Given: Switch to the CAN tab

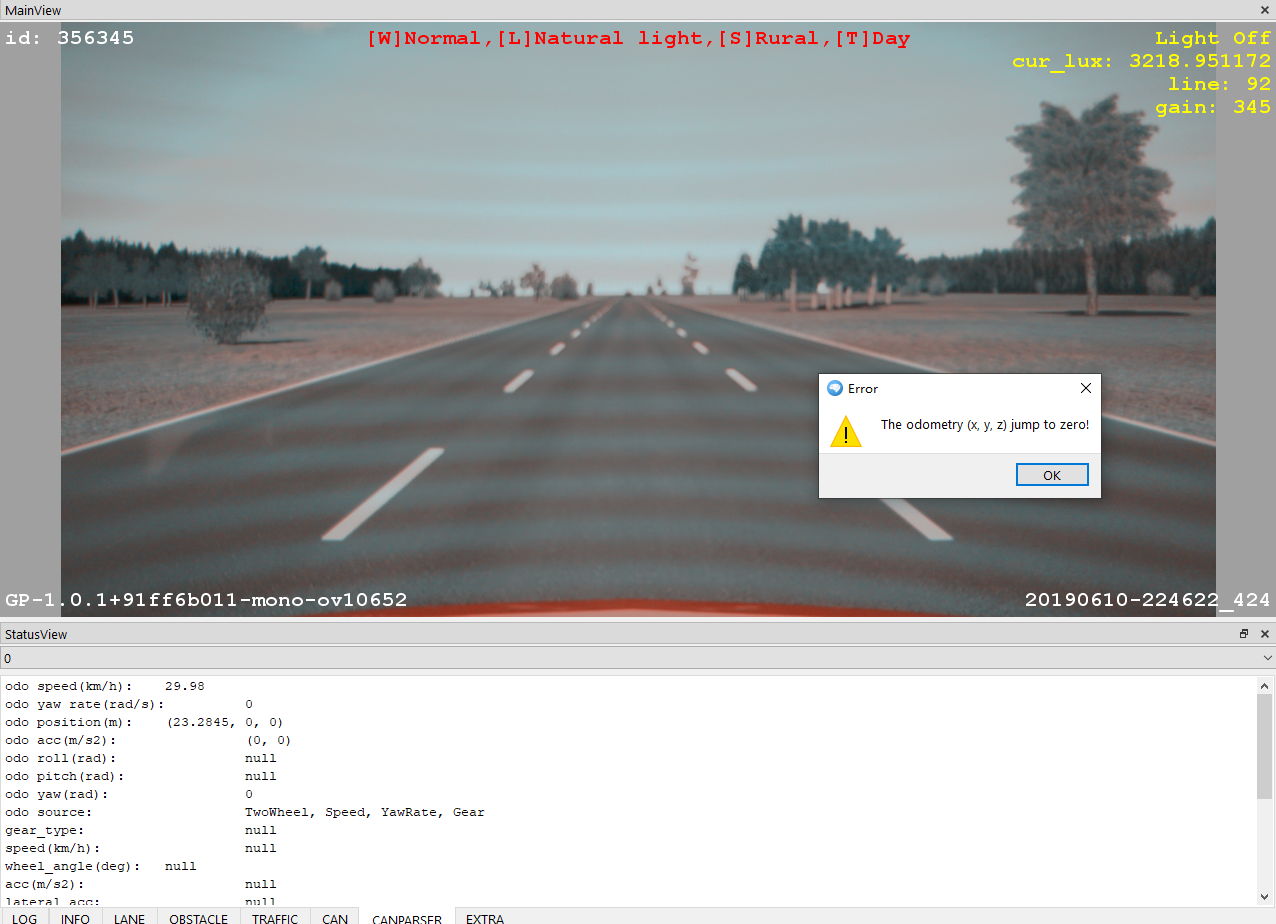Looking at the screenshot, I should [x=335, y=918].
